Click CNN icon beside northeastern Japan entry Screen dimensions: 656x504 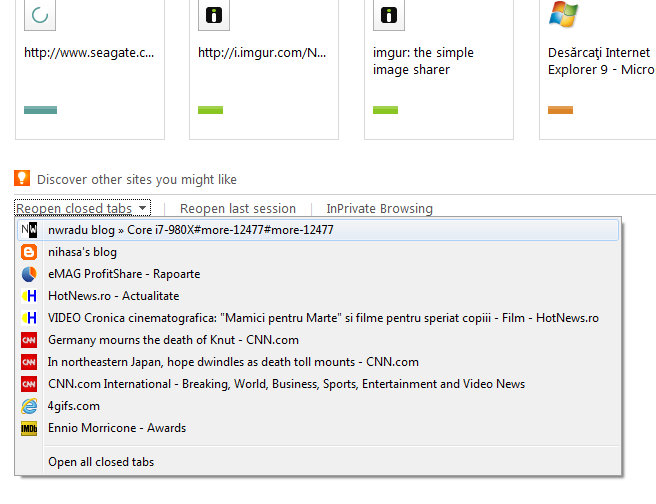pyautogui.click(x=29, y=362)
